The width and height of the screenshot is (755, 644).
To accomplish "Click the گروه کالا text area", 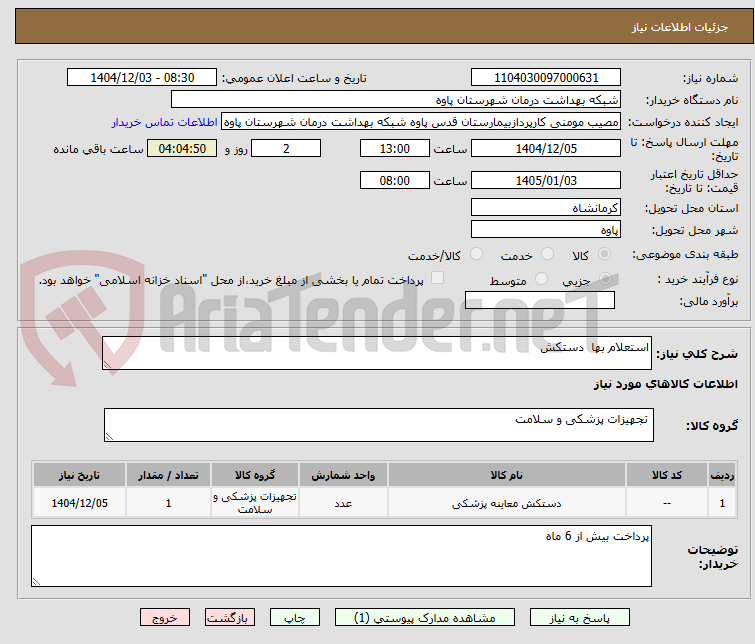I will tap(378, 425).
